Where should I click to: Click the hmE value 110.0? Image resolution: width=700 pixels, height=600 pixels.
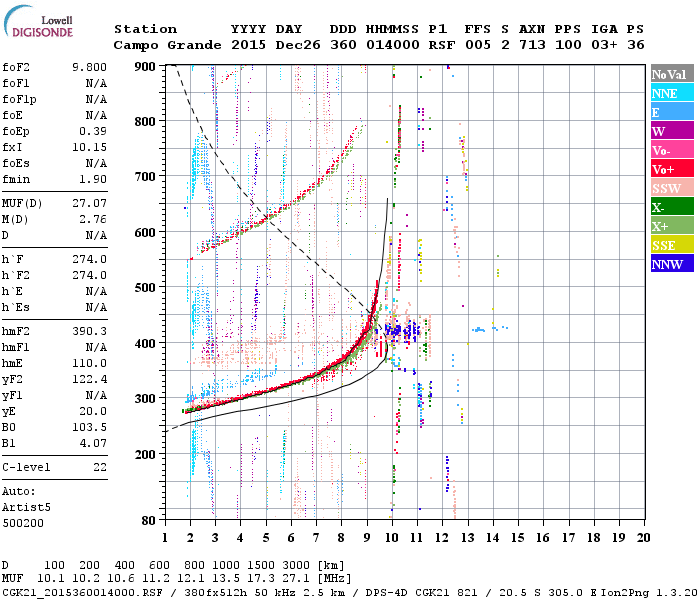click(x=89, y=363)
